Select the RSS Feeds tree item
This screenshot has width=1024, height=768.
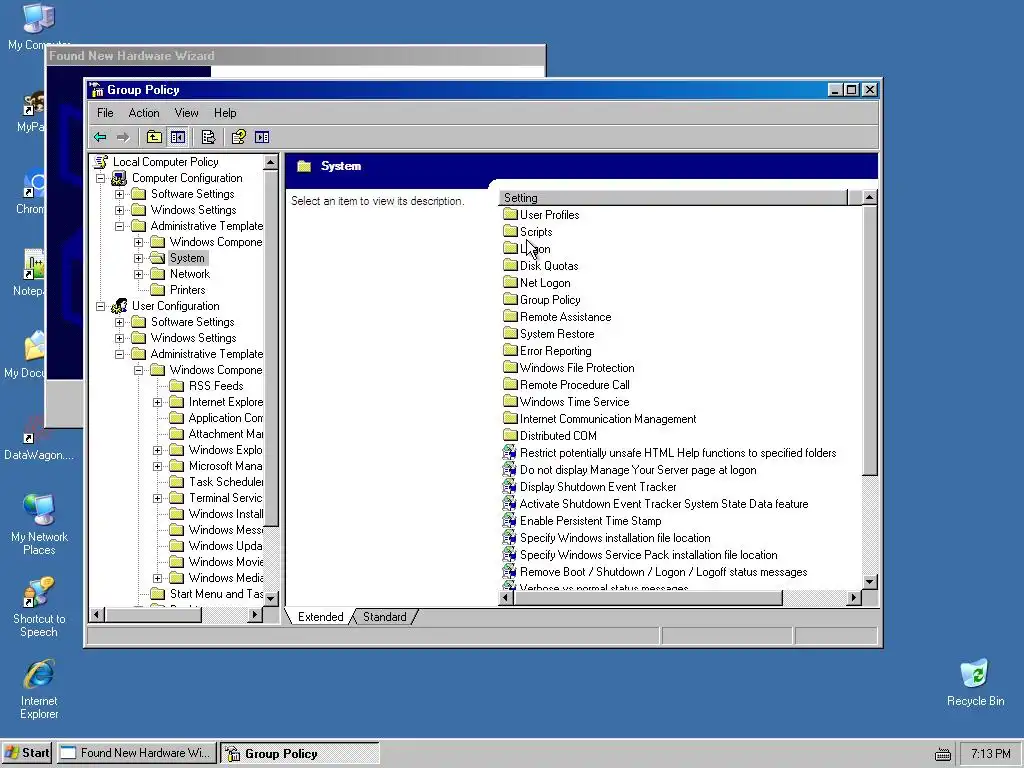tap(216, 386)
